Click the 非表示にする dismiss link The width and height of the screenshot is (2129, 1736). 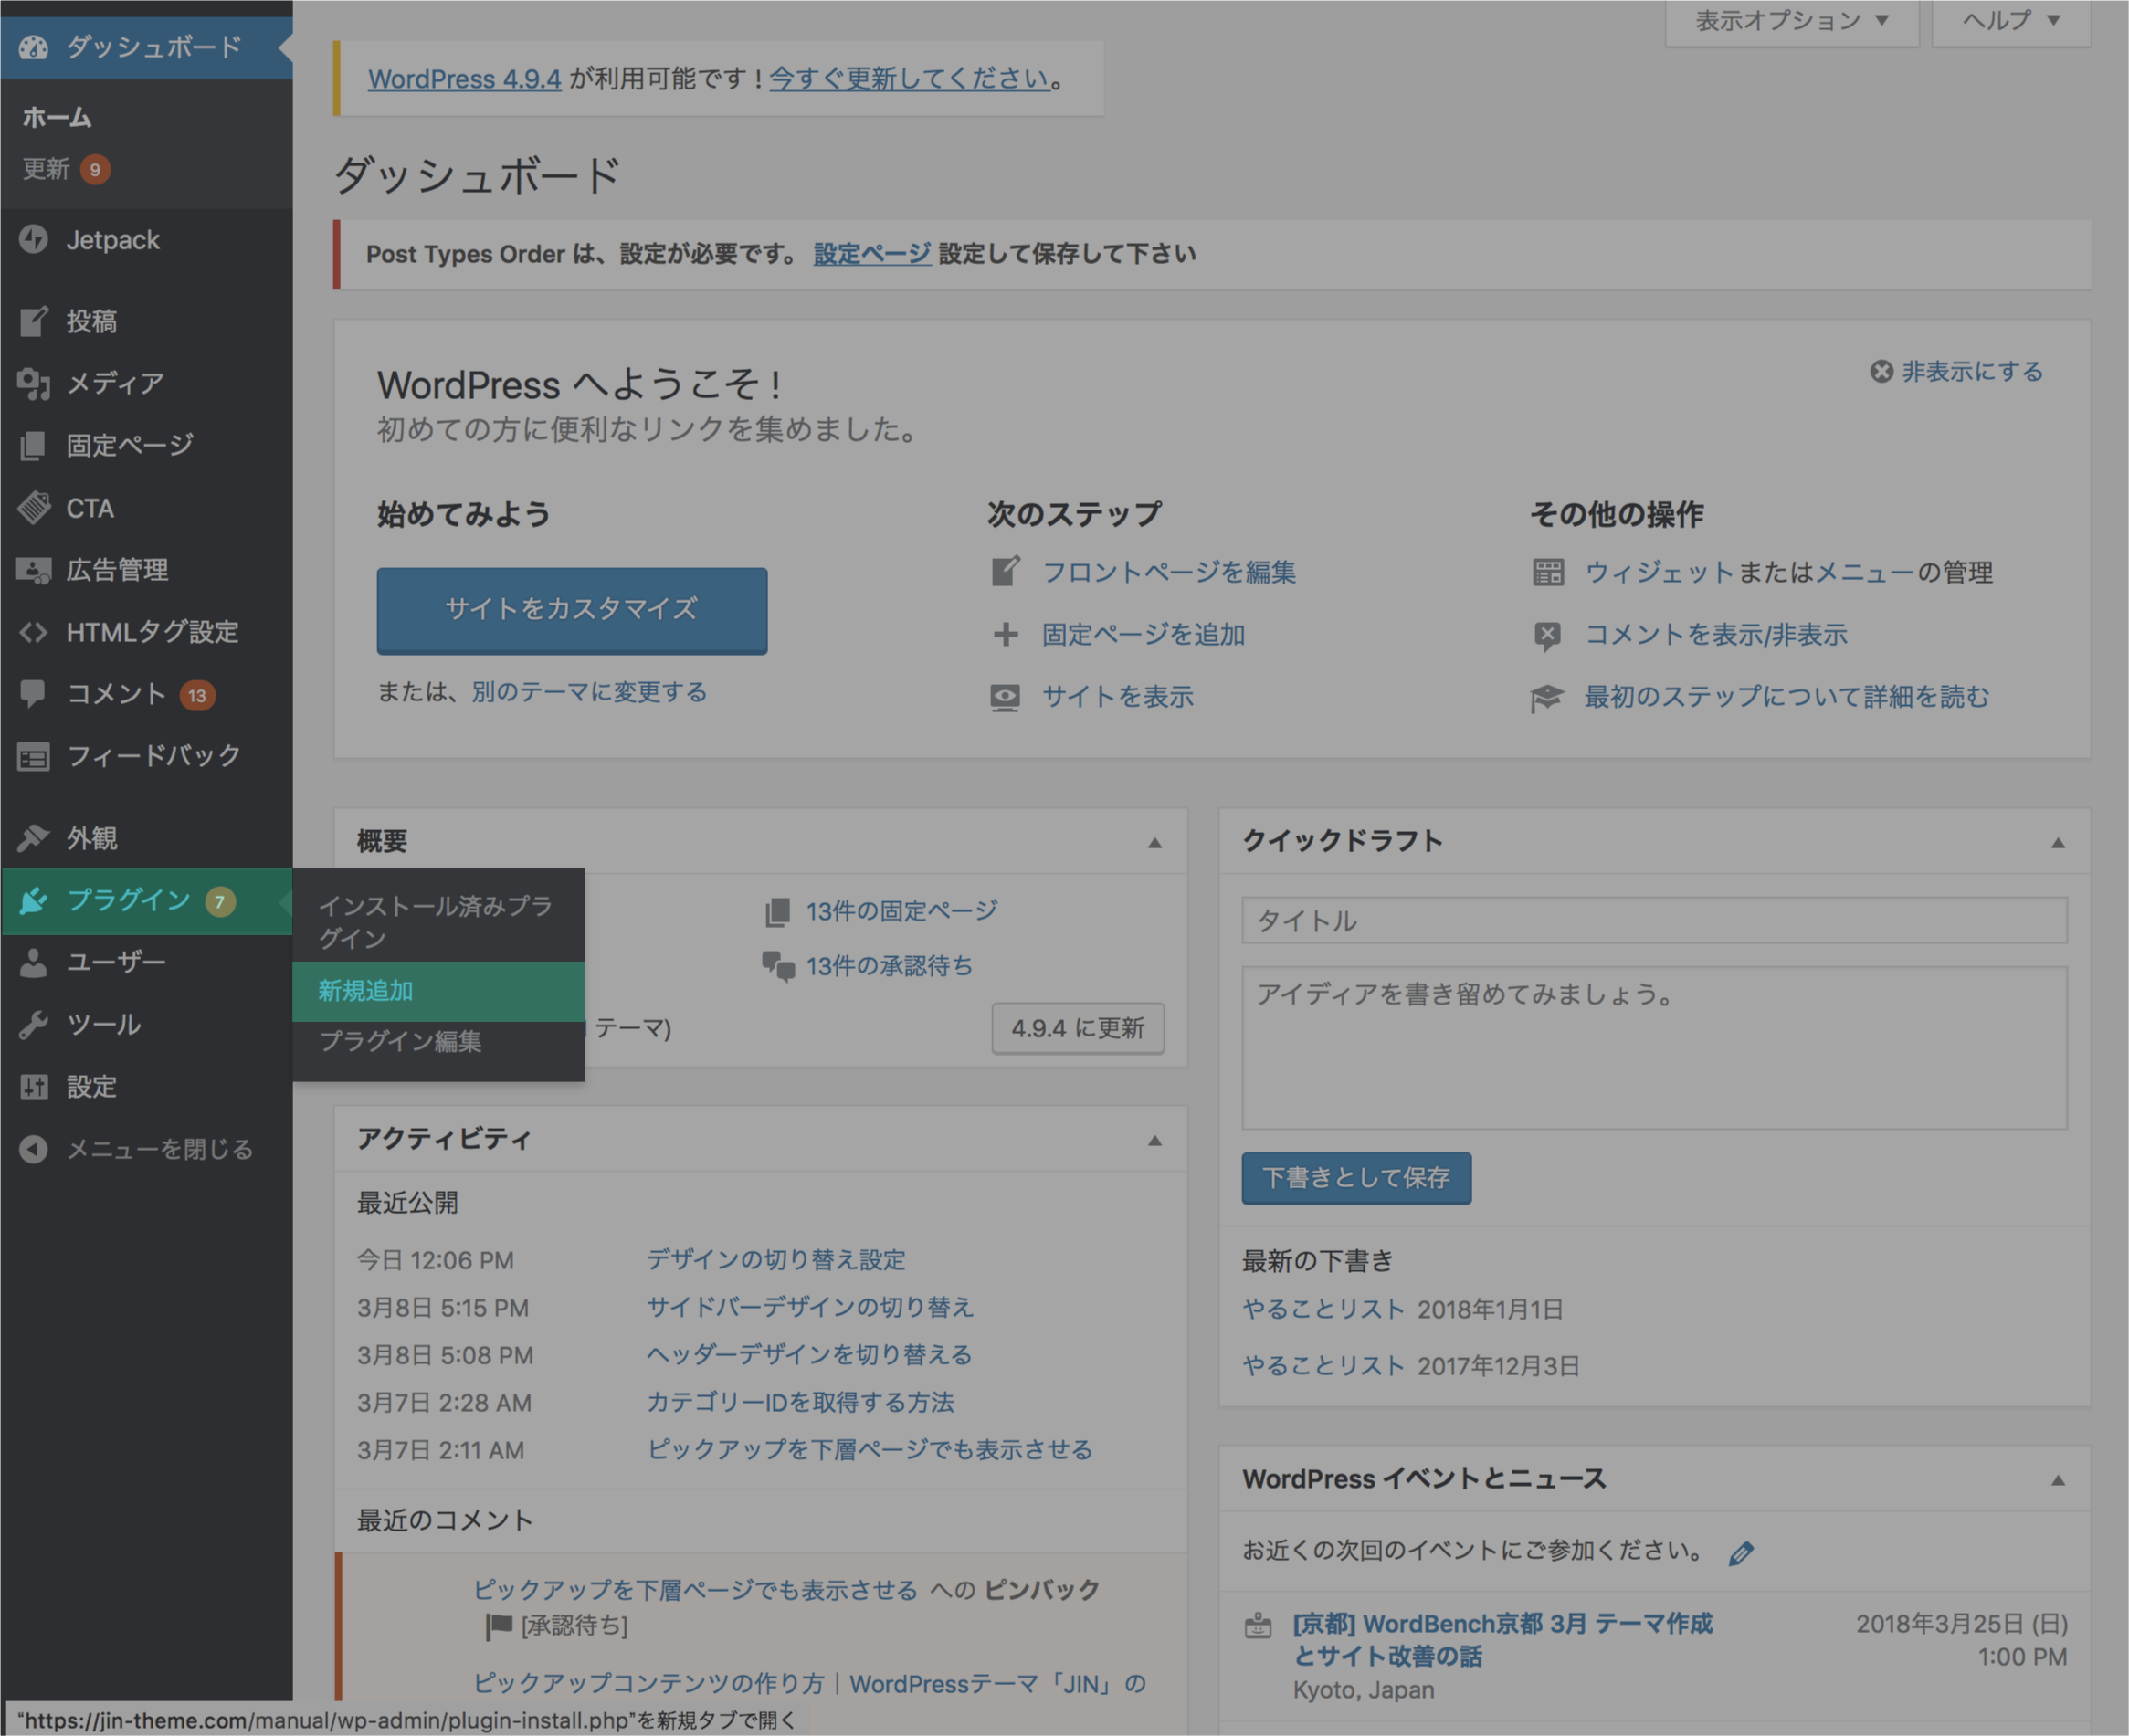pyautogui.click(x=1972, y=371)
